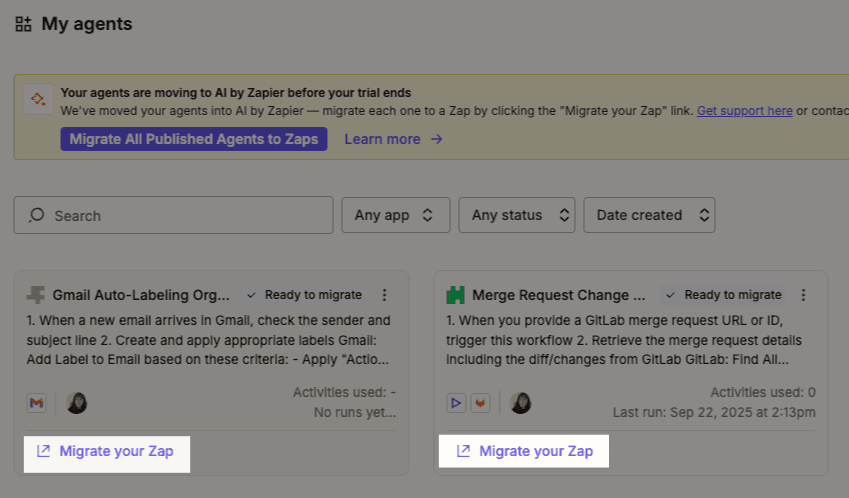The height and width of the screenshot is (498, 849).
Task: Click the owner avatar on Merge Request card
Action: 520,403
